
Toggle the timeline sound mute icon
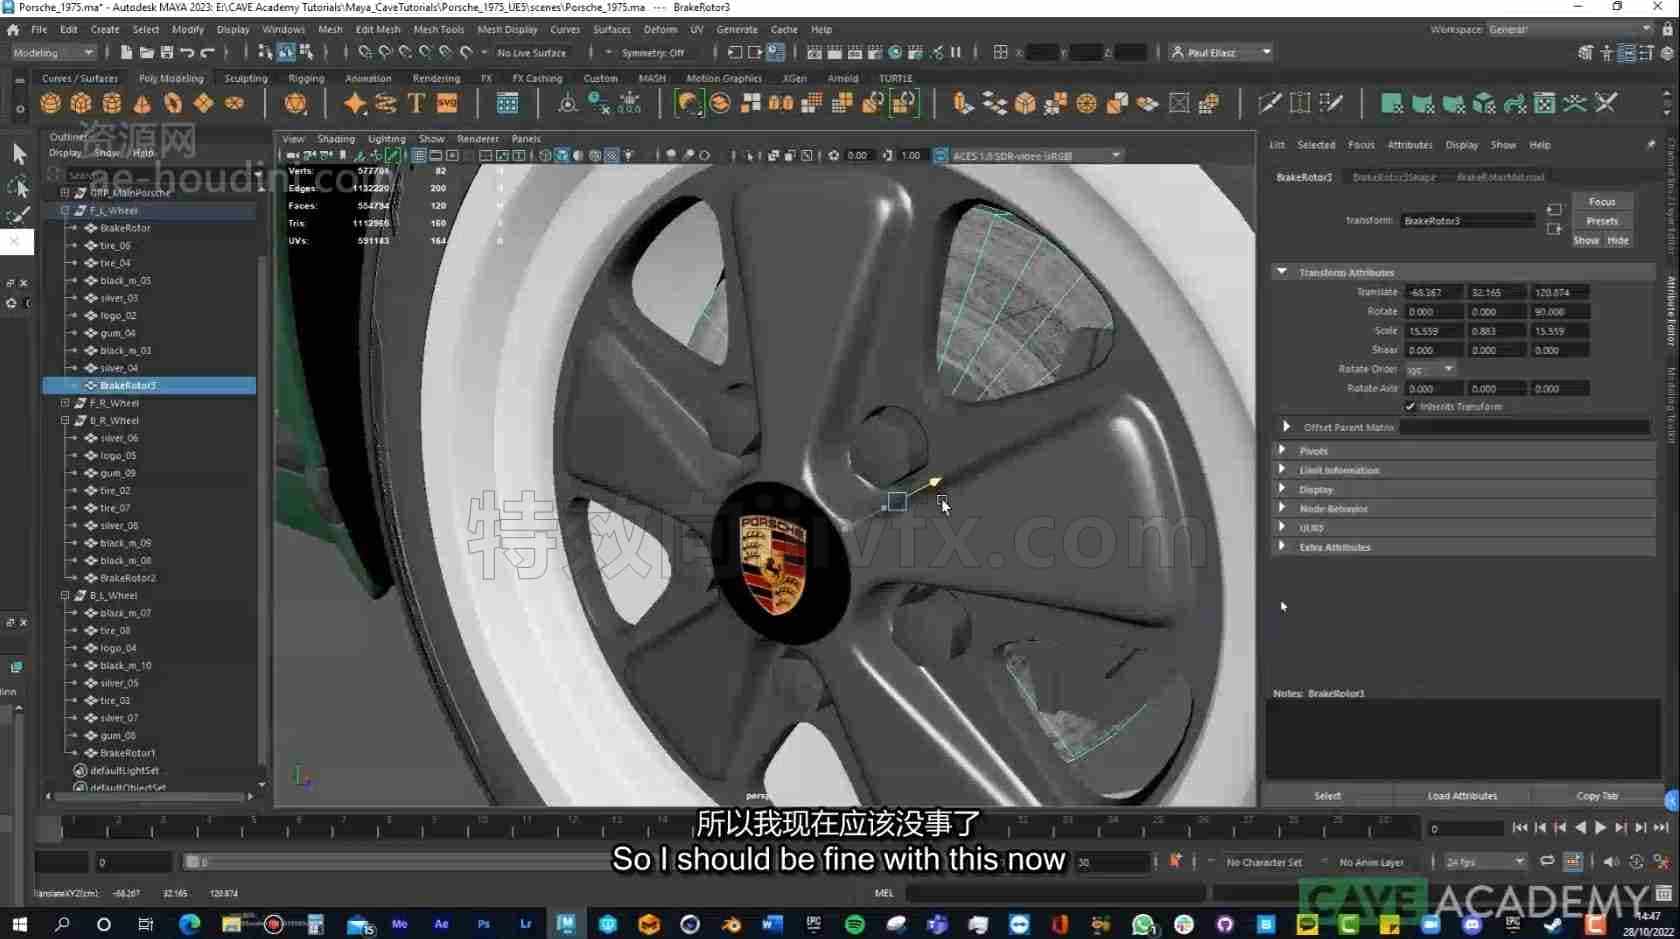point(1611,861)
